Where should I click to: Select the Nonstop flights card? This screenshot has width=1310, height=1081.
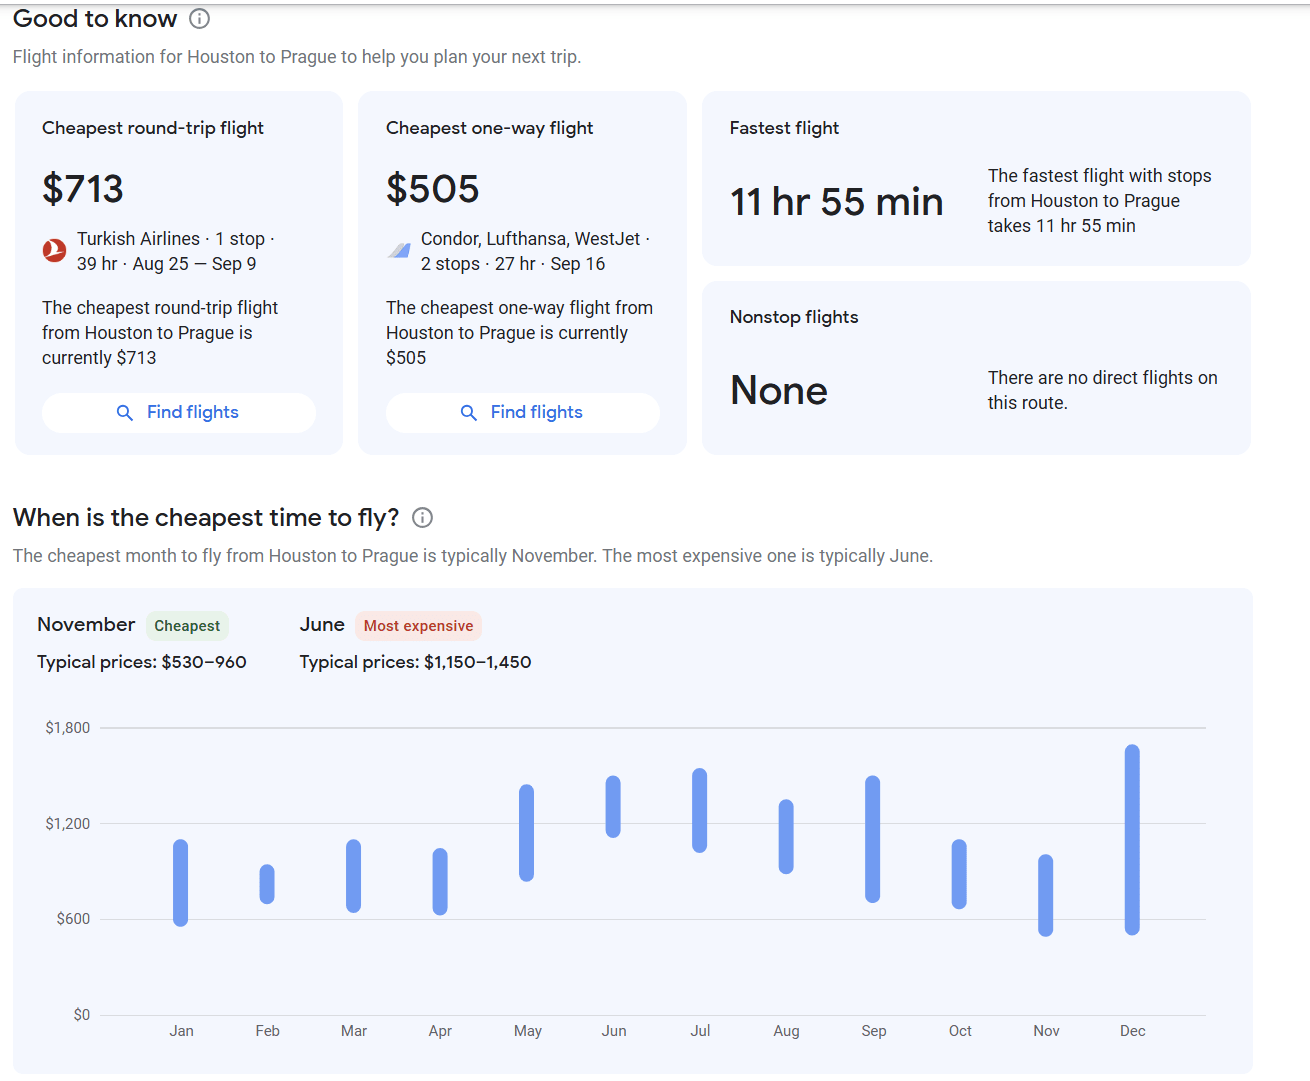(x=976, y=367)
